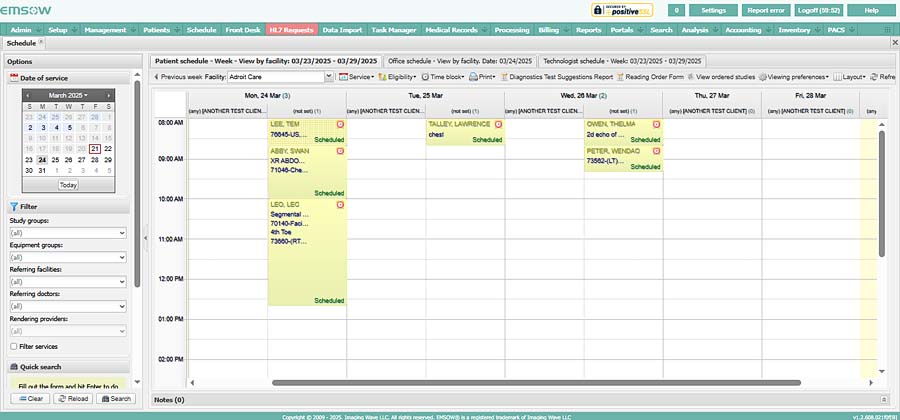Click status icon on TALLEY, LAWRENCE appointment

click(498, 124)
